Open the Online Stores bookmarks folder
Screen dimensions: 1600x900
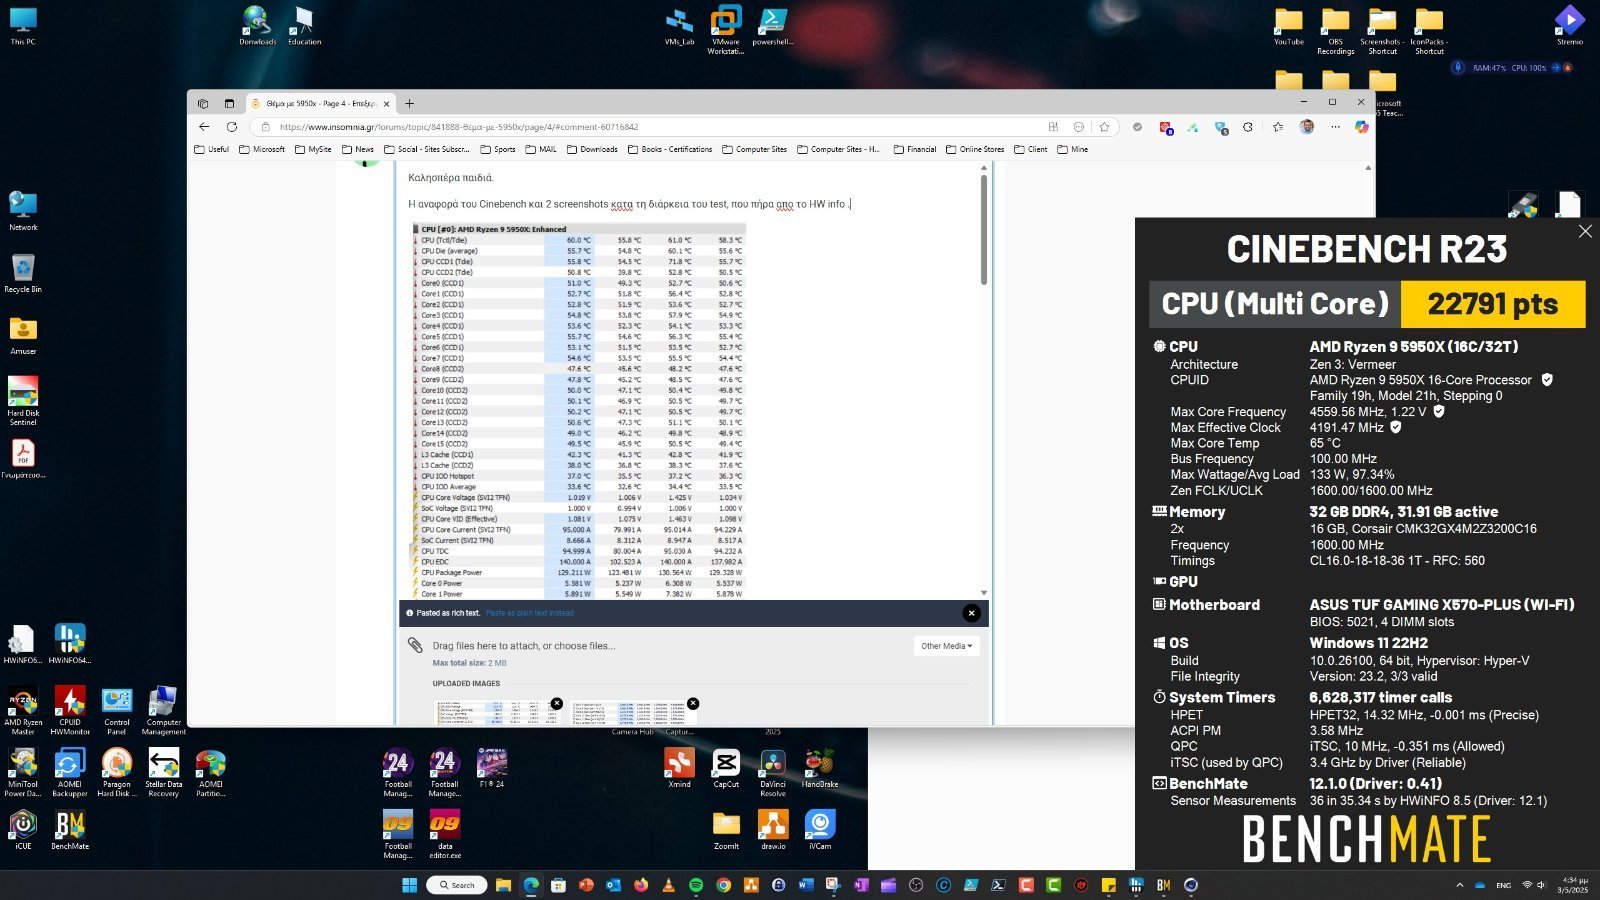click(975, 149)
